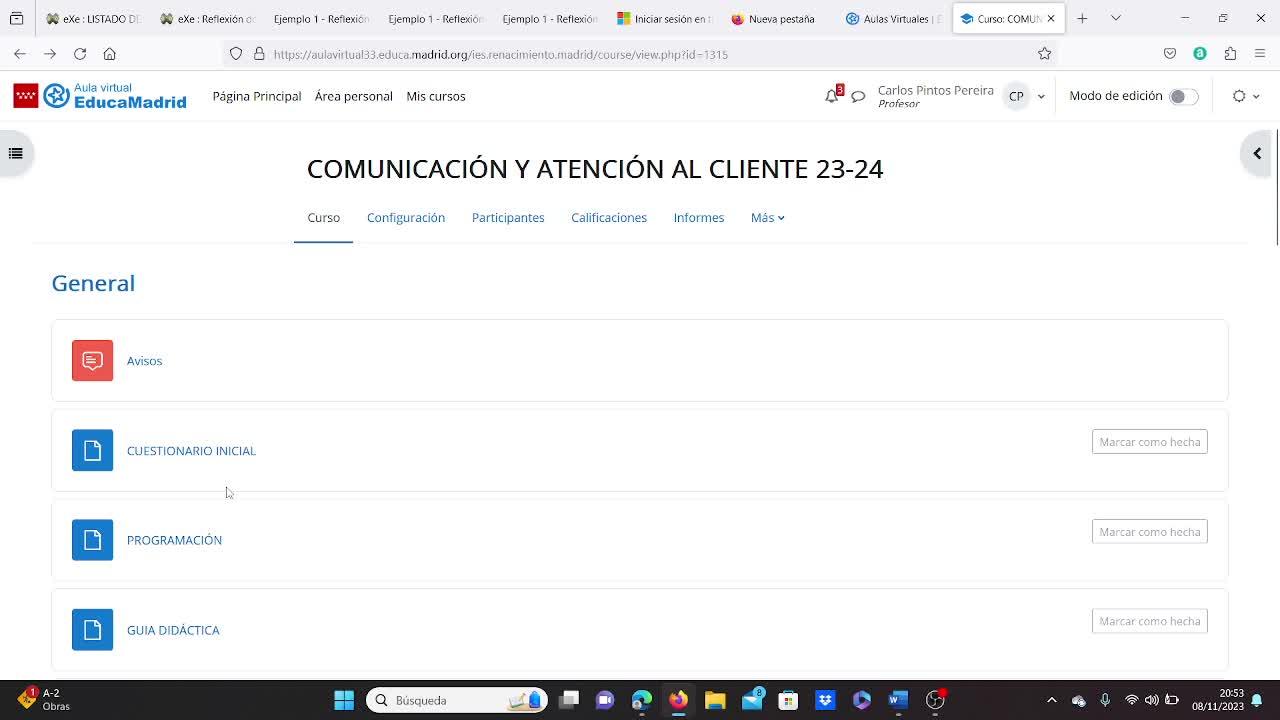
Task: Open the Participantes tab
Action: (x=508, y=217)
